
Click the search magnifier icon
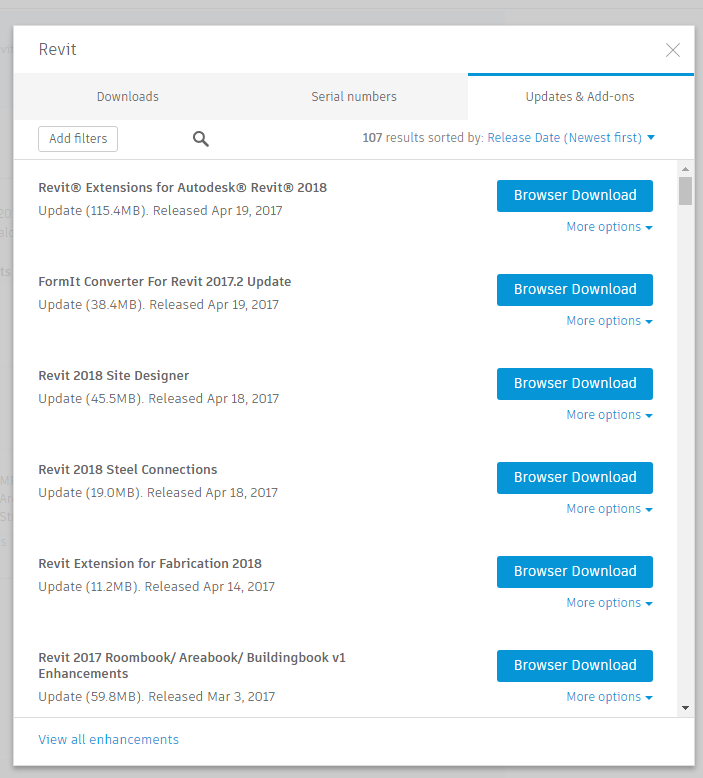pos(200,139)
